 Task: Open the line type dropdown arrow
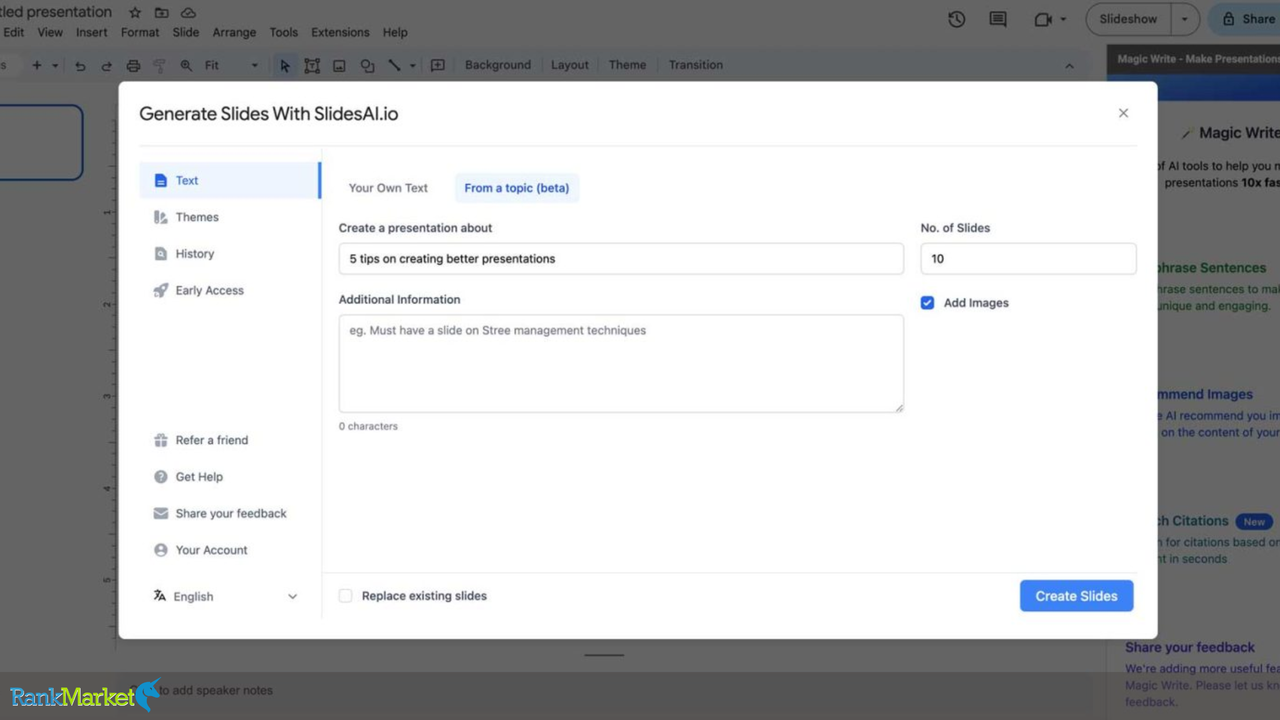pyautogui.click(x=412, y=65)
